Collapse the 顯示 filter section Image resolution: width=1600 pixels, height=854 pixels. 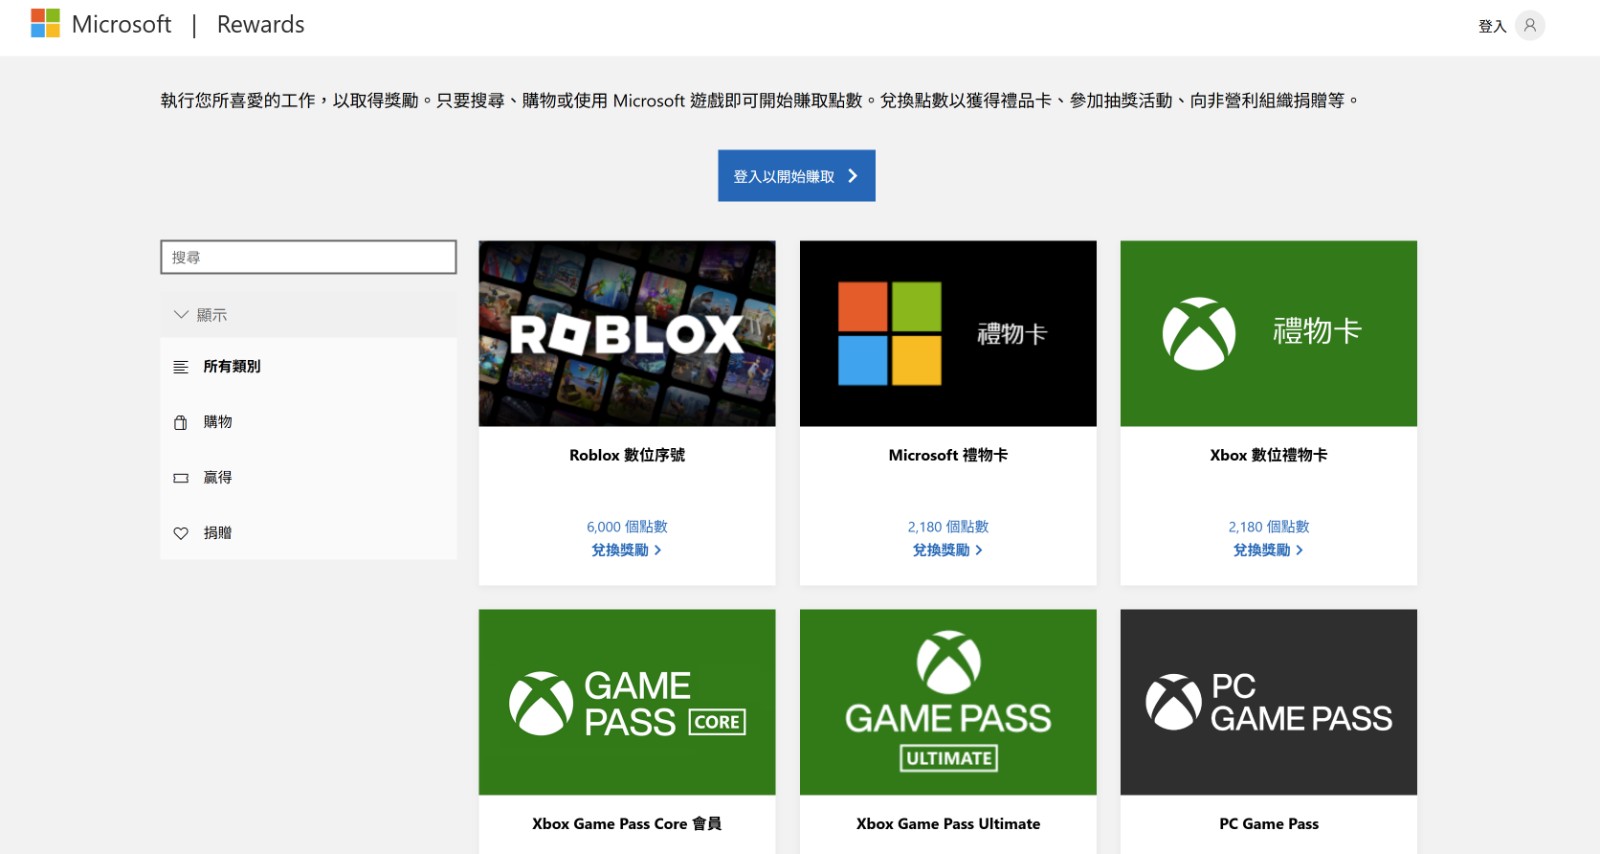(x=308, y=314)
